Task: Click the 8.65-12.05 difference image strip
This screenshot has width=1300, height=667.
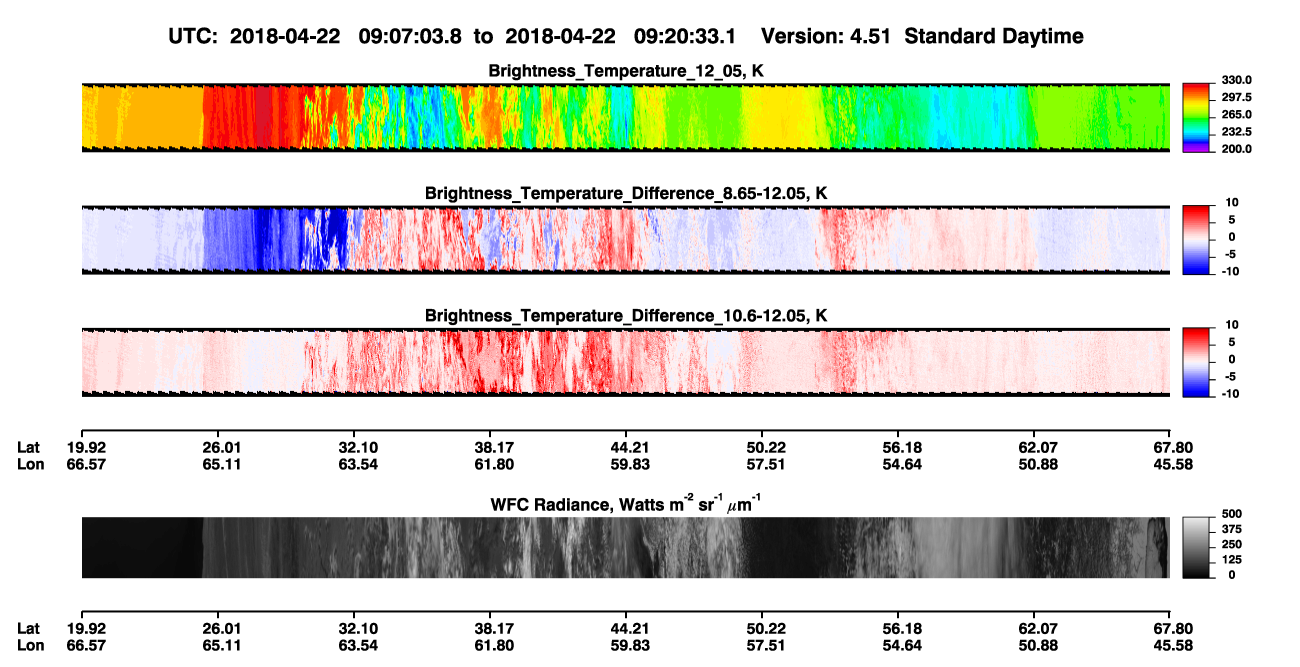Action: tap(625, 240)
